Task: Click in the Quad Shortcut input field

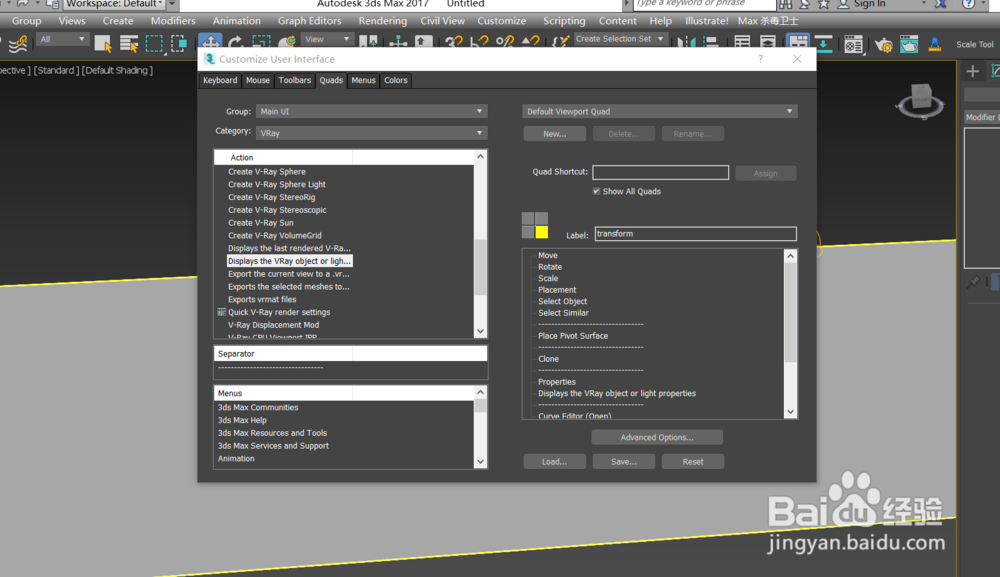Action: pyautogui.click(x=661, y=172)
